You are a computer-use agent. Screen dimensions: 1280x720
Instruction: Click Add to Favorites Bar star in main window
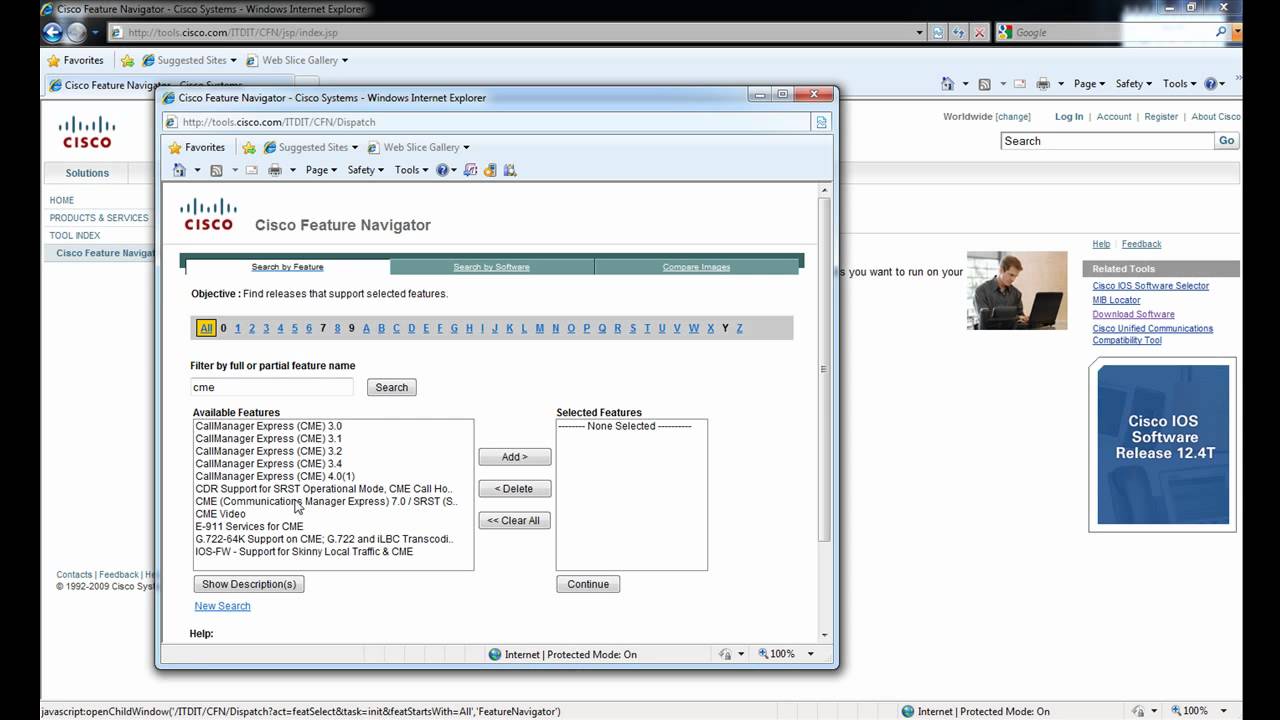[127, 60]
